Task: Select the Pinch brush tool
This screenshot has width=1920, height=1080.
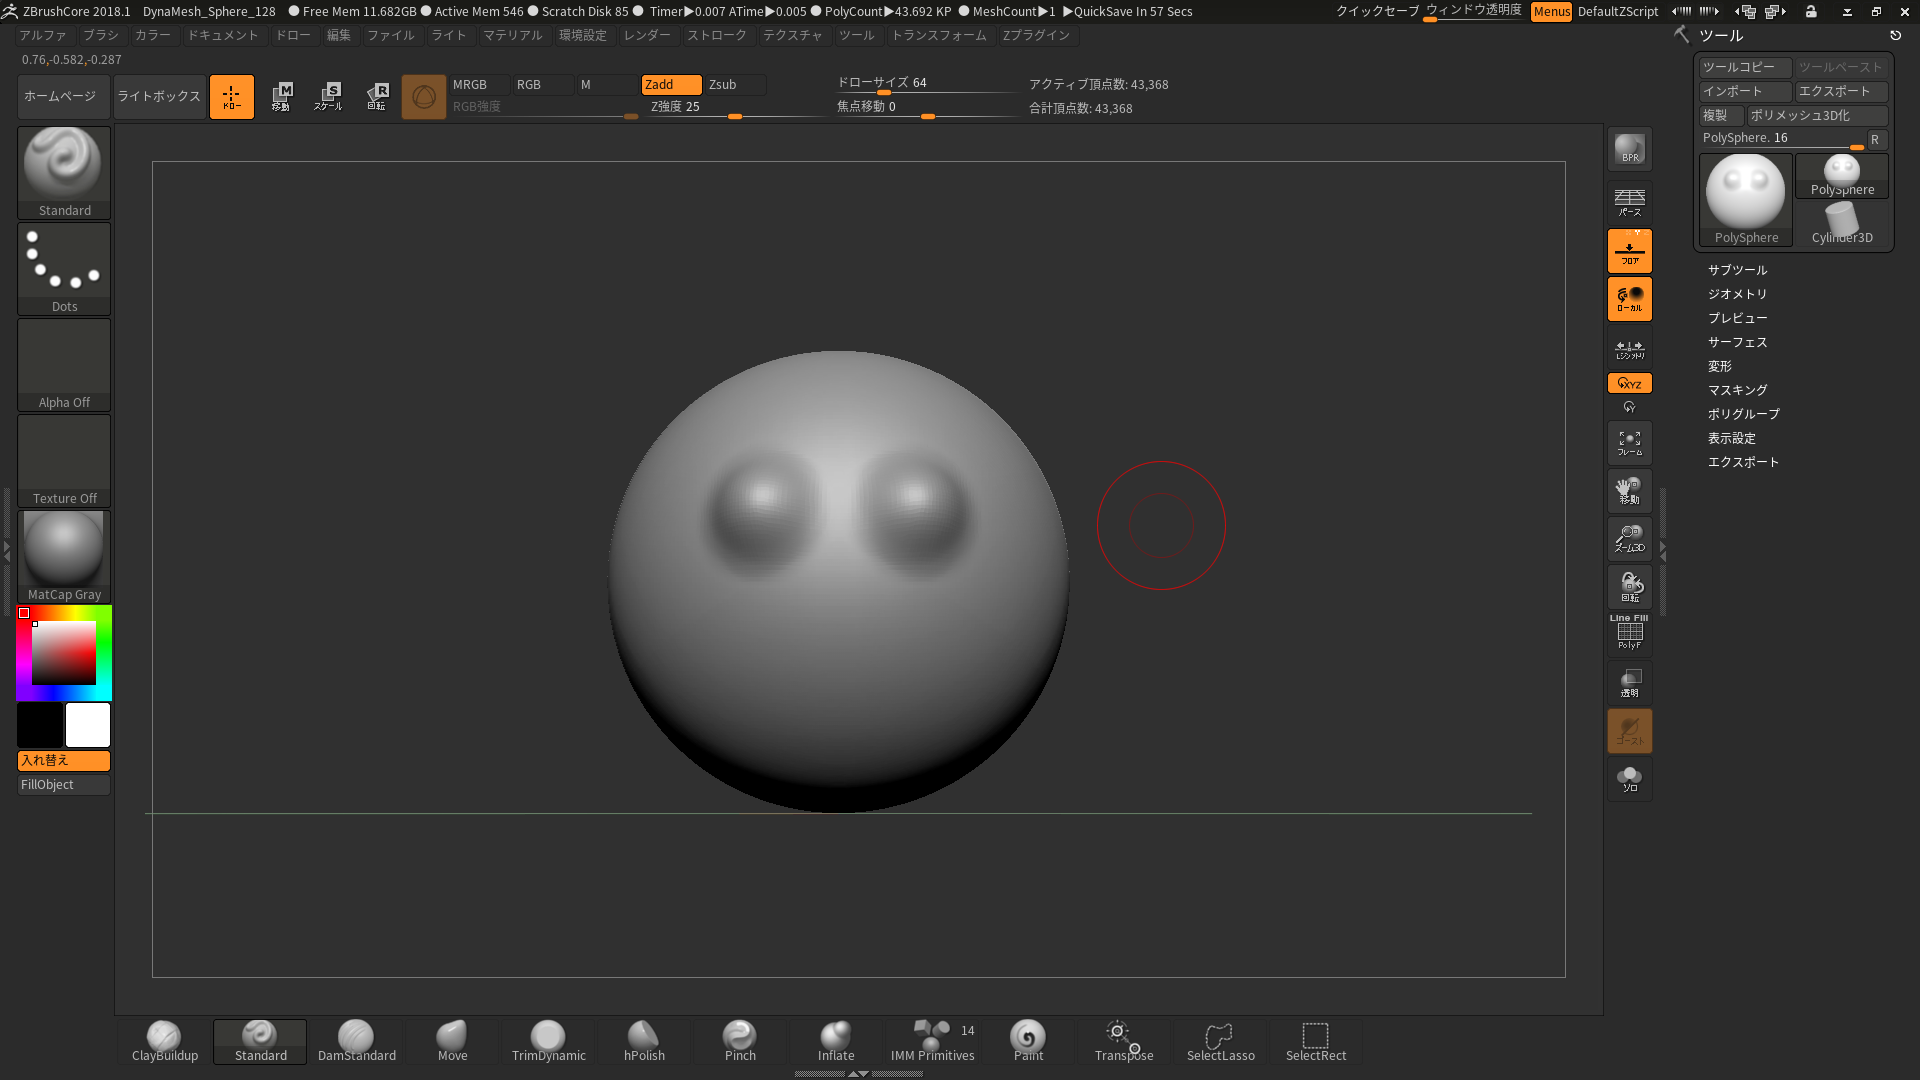Action: pyautogui.click(x=740, y=1038)
